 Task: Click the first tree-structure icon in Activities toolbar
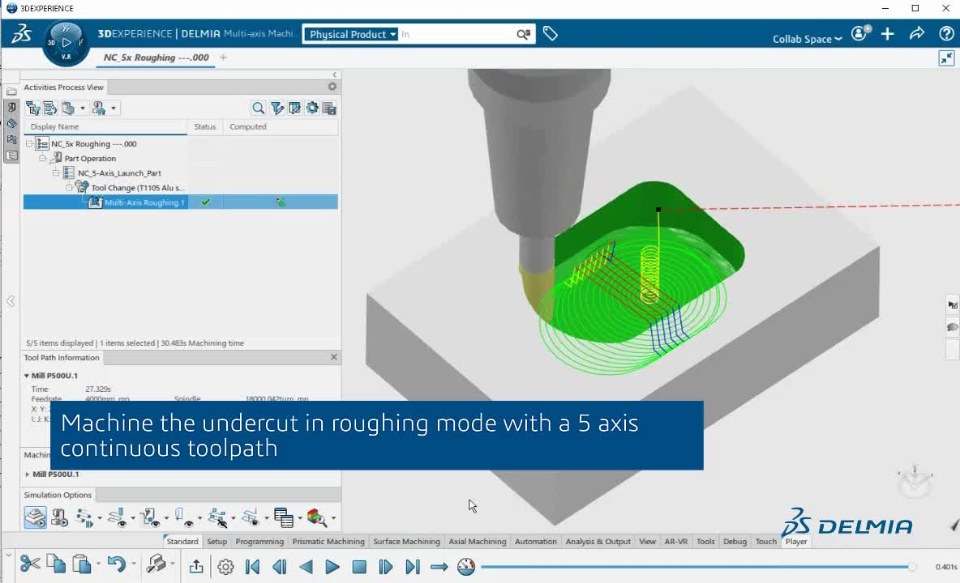point(32,108)
